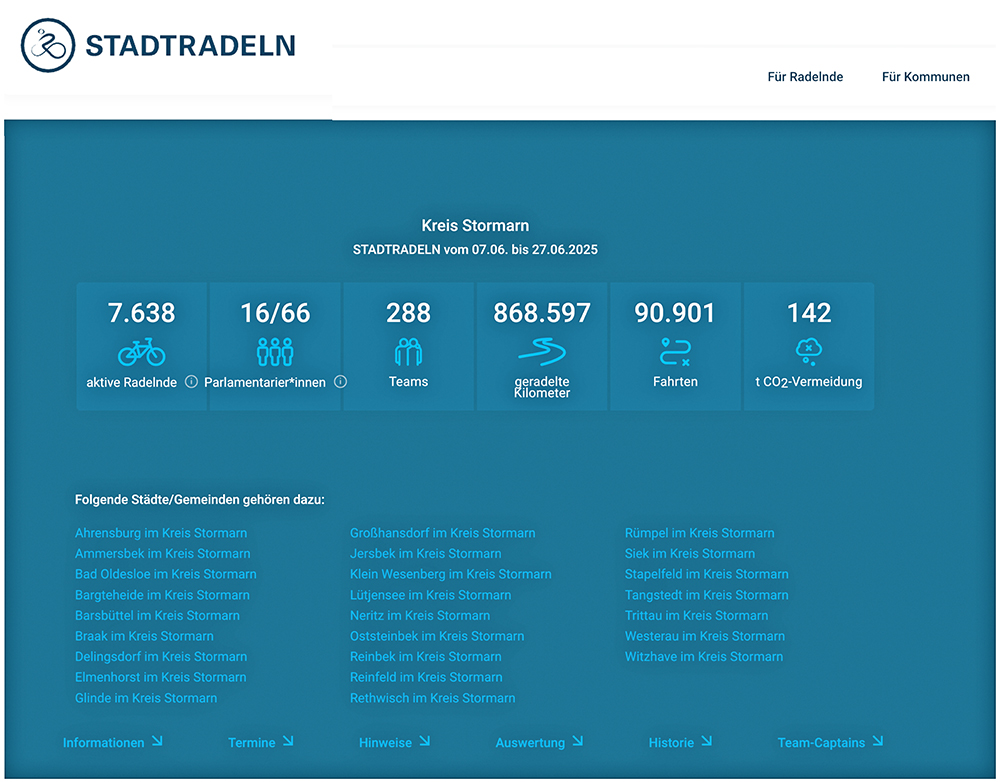Go to Auswertung section
This screenshot has height=782, width=1000.
click(x=530, y=742)
